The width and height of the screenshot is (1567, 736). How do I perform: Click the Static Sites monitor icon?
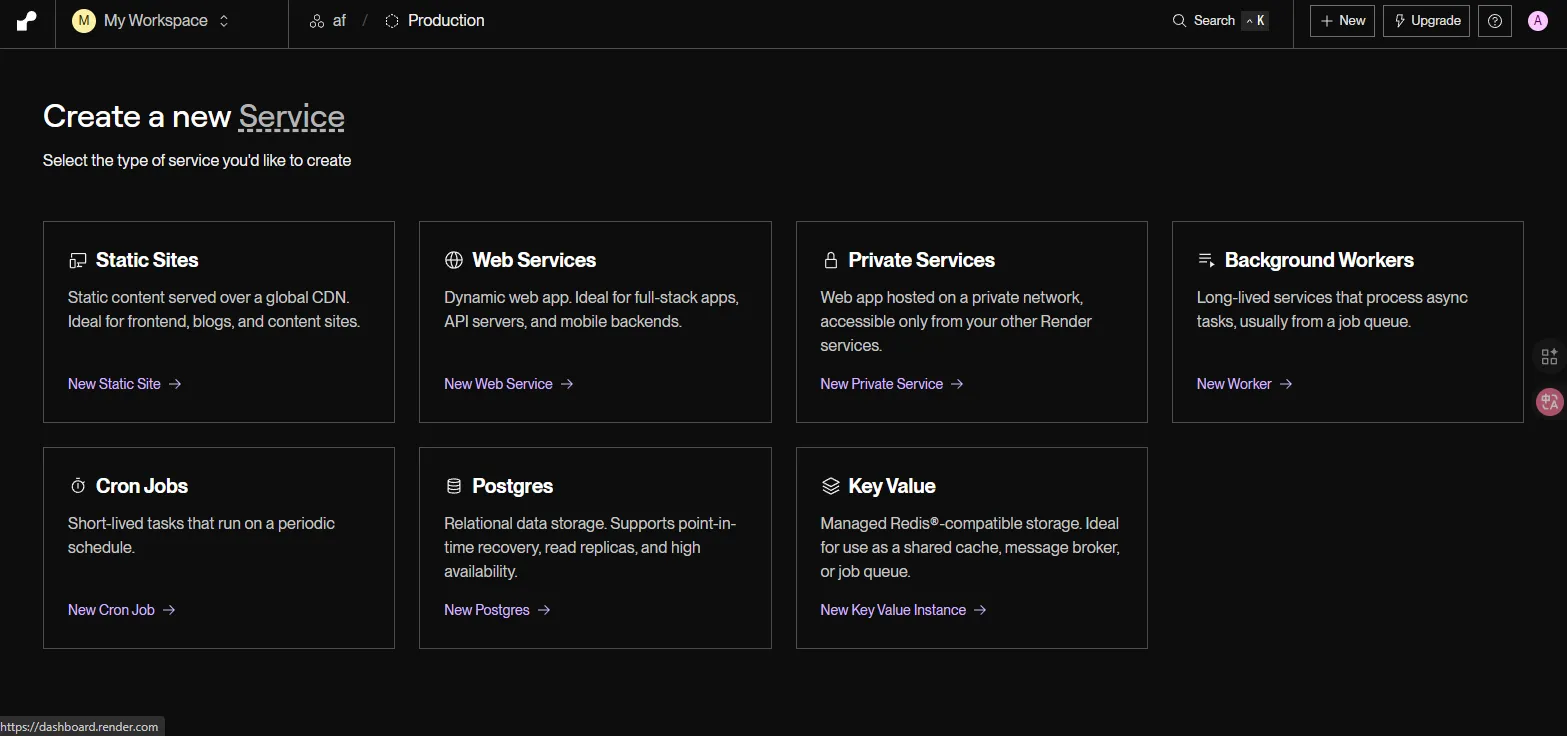[x=78, y=261]
